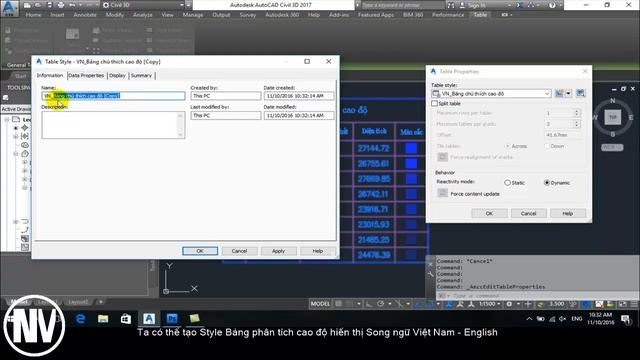This screenshot has height=360, width=640.
Task: Select the Layout2 tab
Action: [x=78, y=302]
